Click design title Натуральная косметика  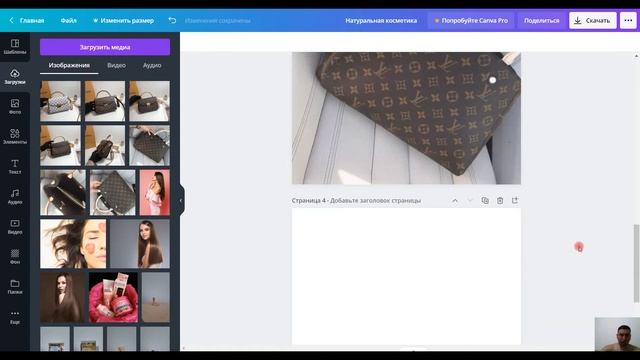(x=381, y=20)
